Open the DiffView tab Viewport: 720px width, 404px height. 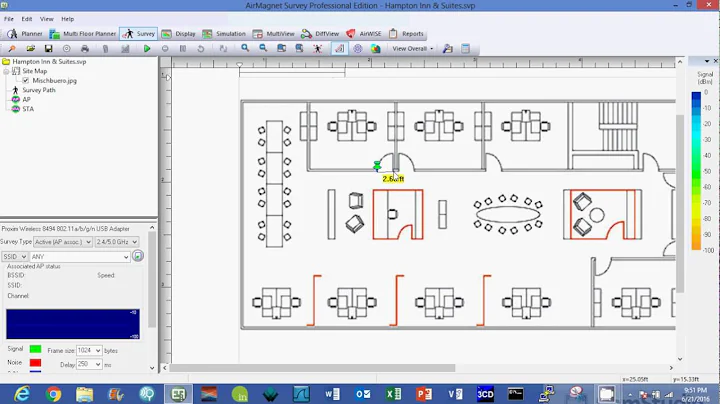click(x=320, y=34)
